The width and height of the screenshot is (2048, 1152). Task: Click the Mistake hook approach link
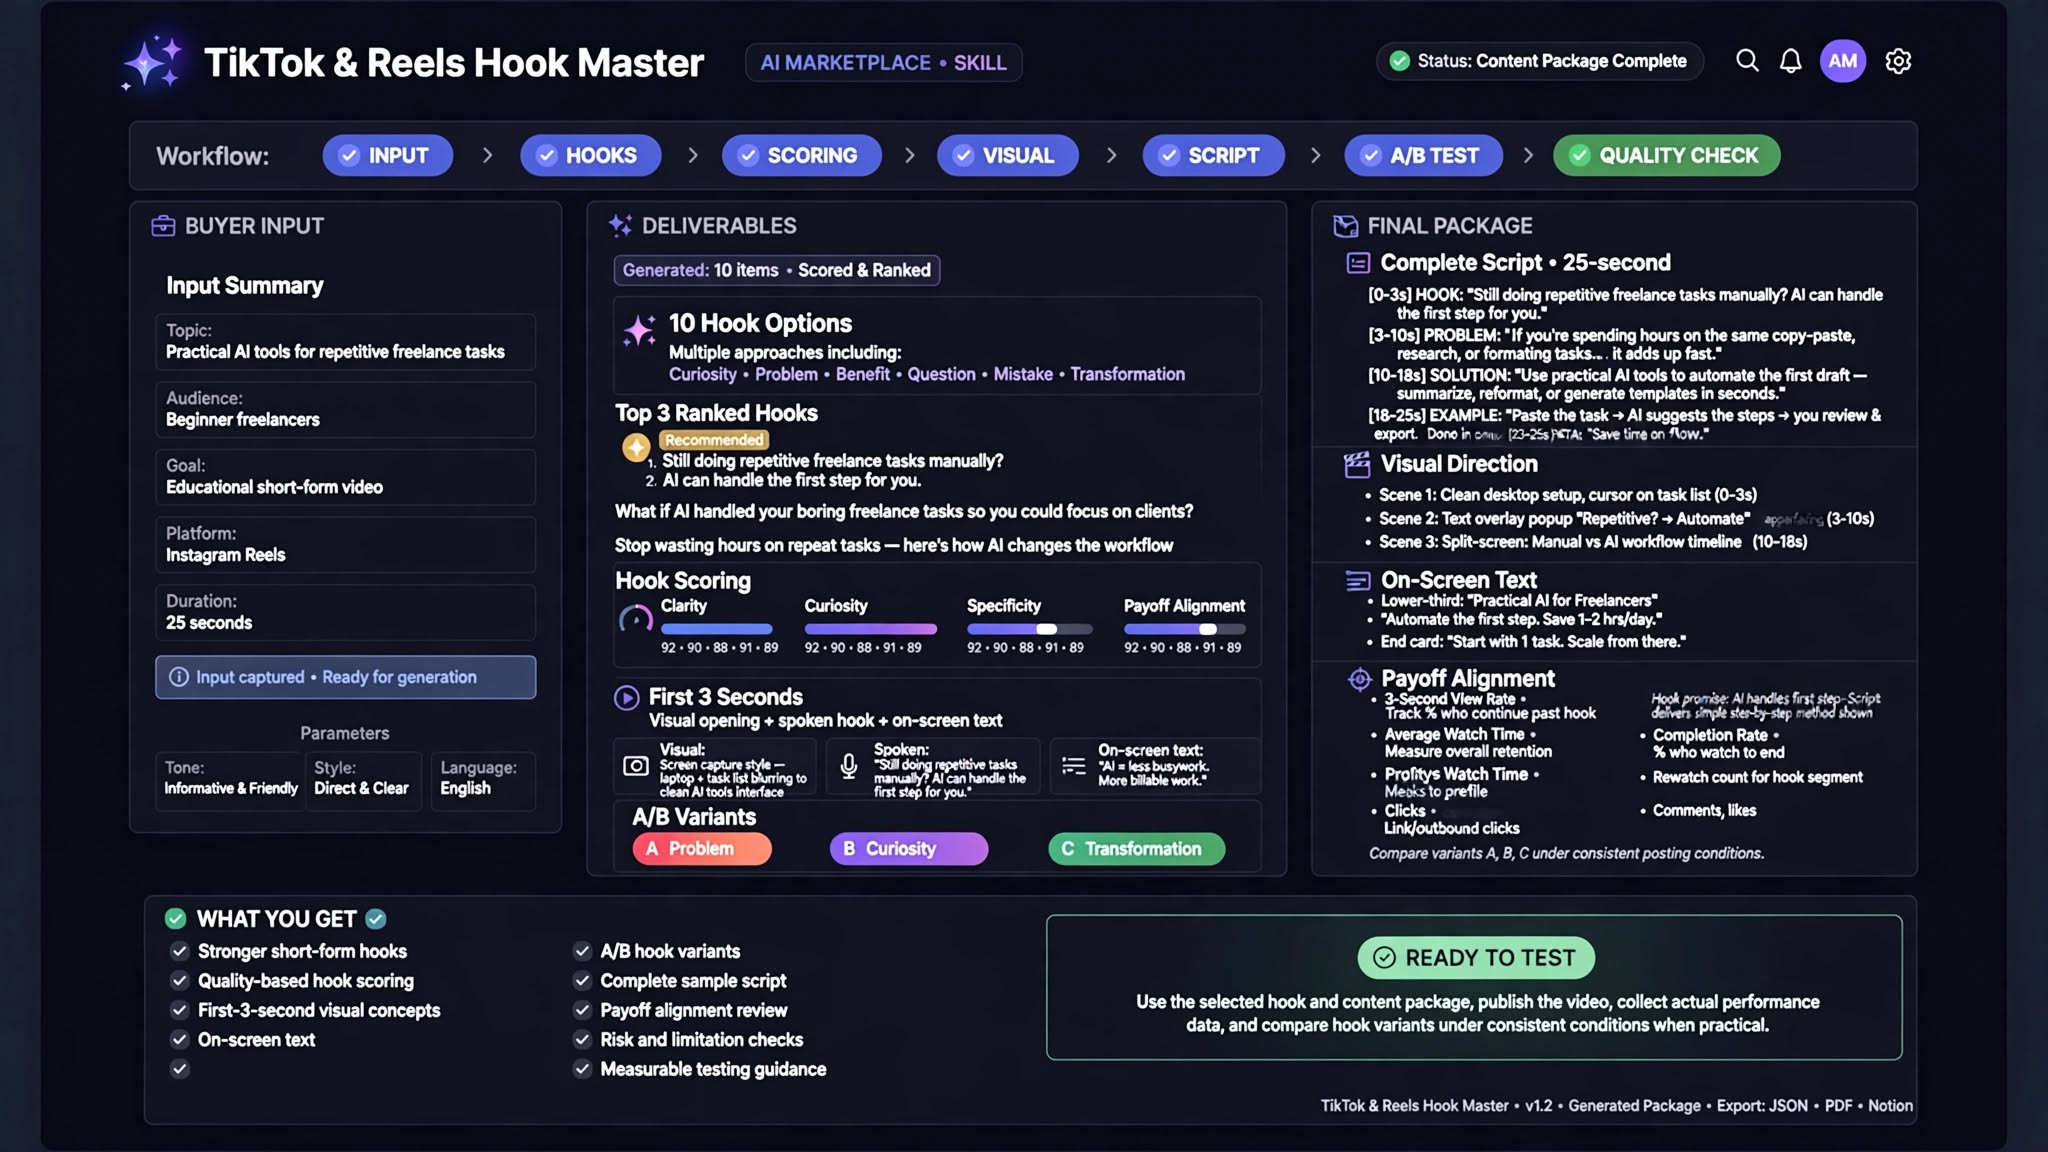[x=1023, y=374]
